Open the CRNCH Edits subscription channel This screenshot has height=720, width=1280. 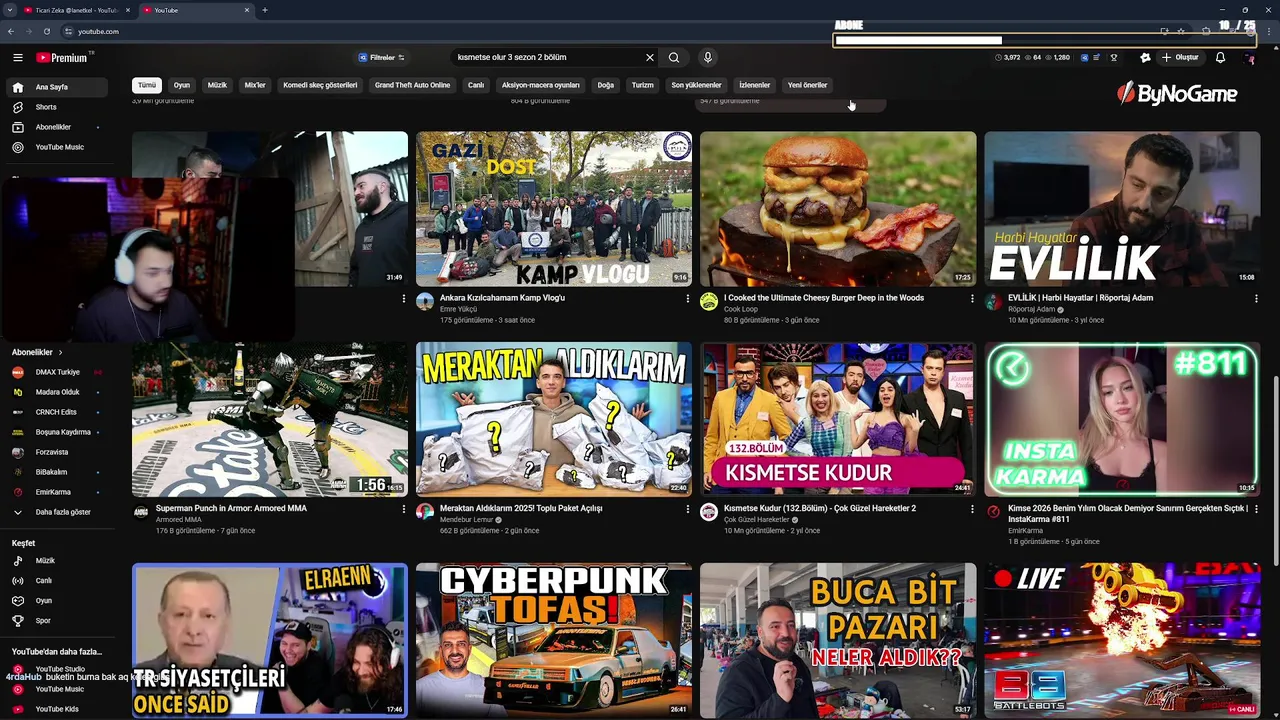[56, 412]
